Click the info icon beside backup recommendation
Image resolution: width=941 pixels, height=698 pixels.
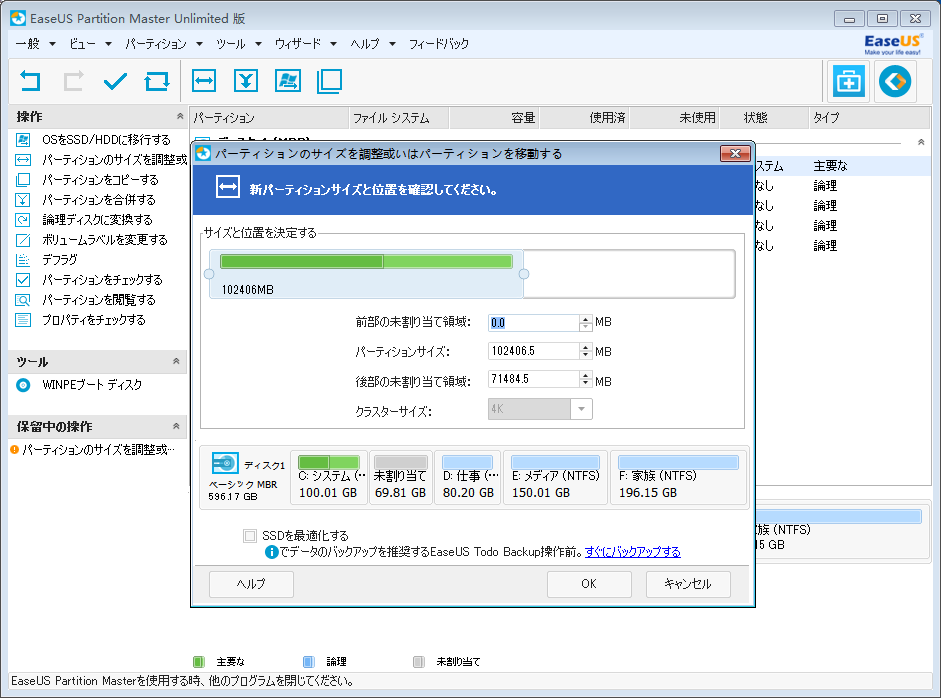coord(271,552)
